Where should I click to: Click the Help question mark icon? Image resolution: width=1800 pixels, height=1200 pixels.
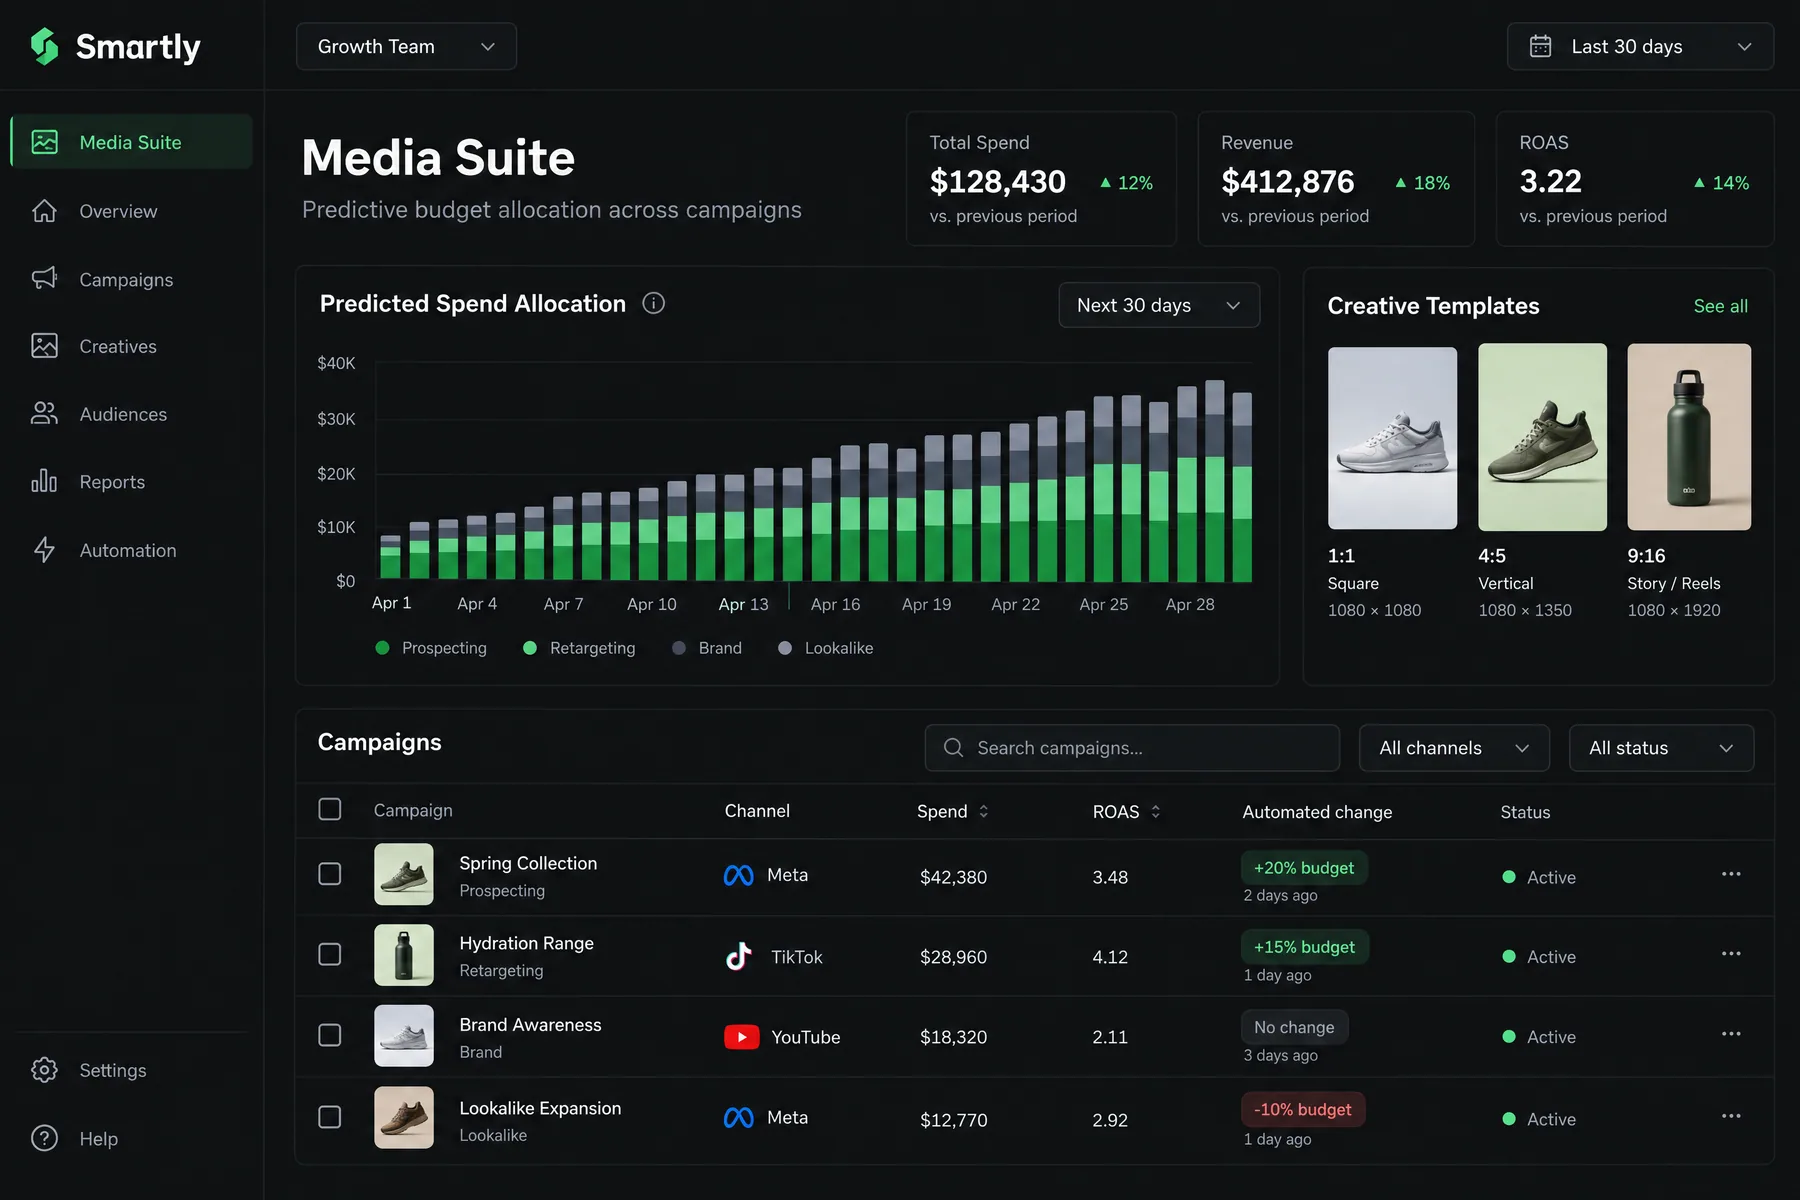[x=44, y=1138]
